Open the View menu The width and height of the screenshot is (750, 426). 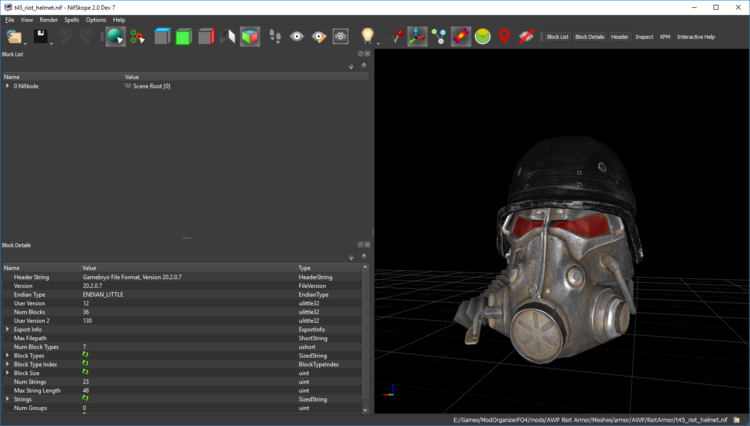click(27, 20)
